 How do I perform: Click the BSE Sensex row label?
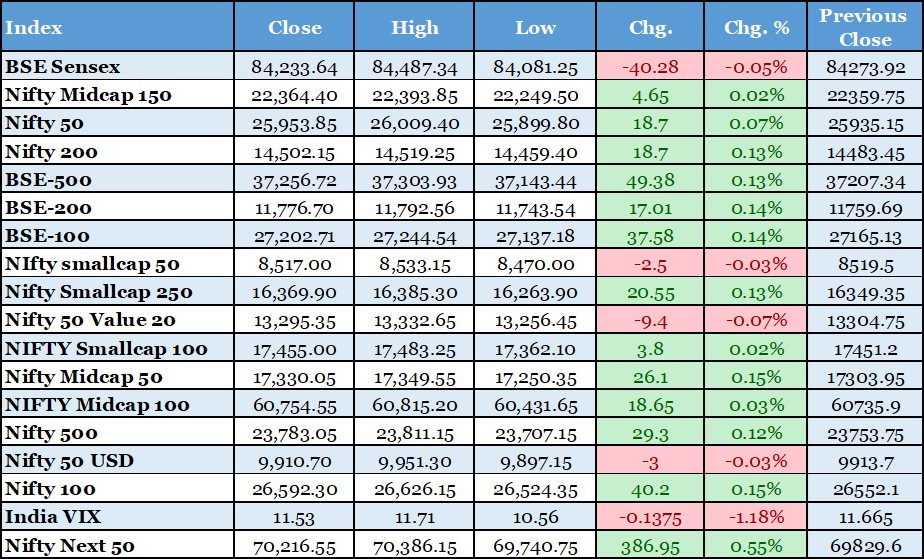pos(63,67)
